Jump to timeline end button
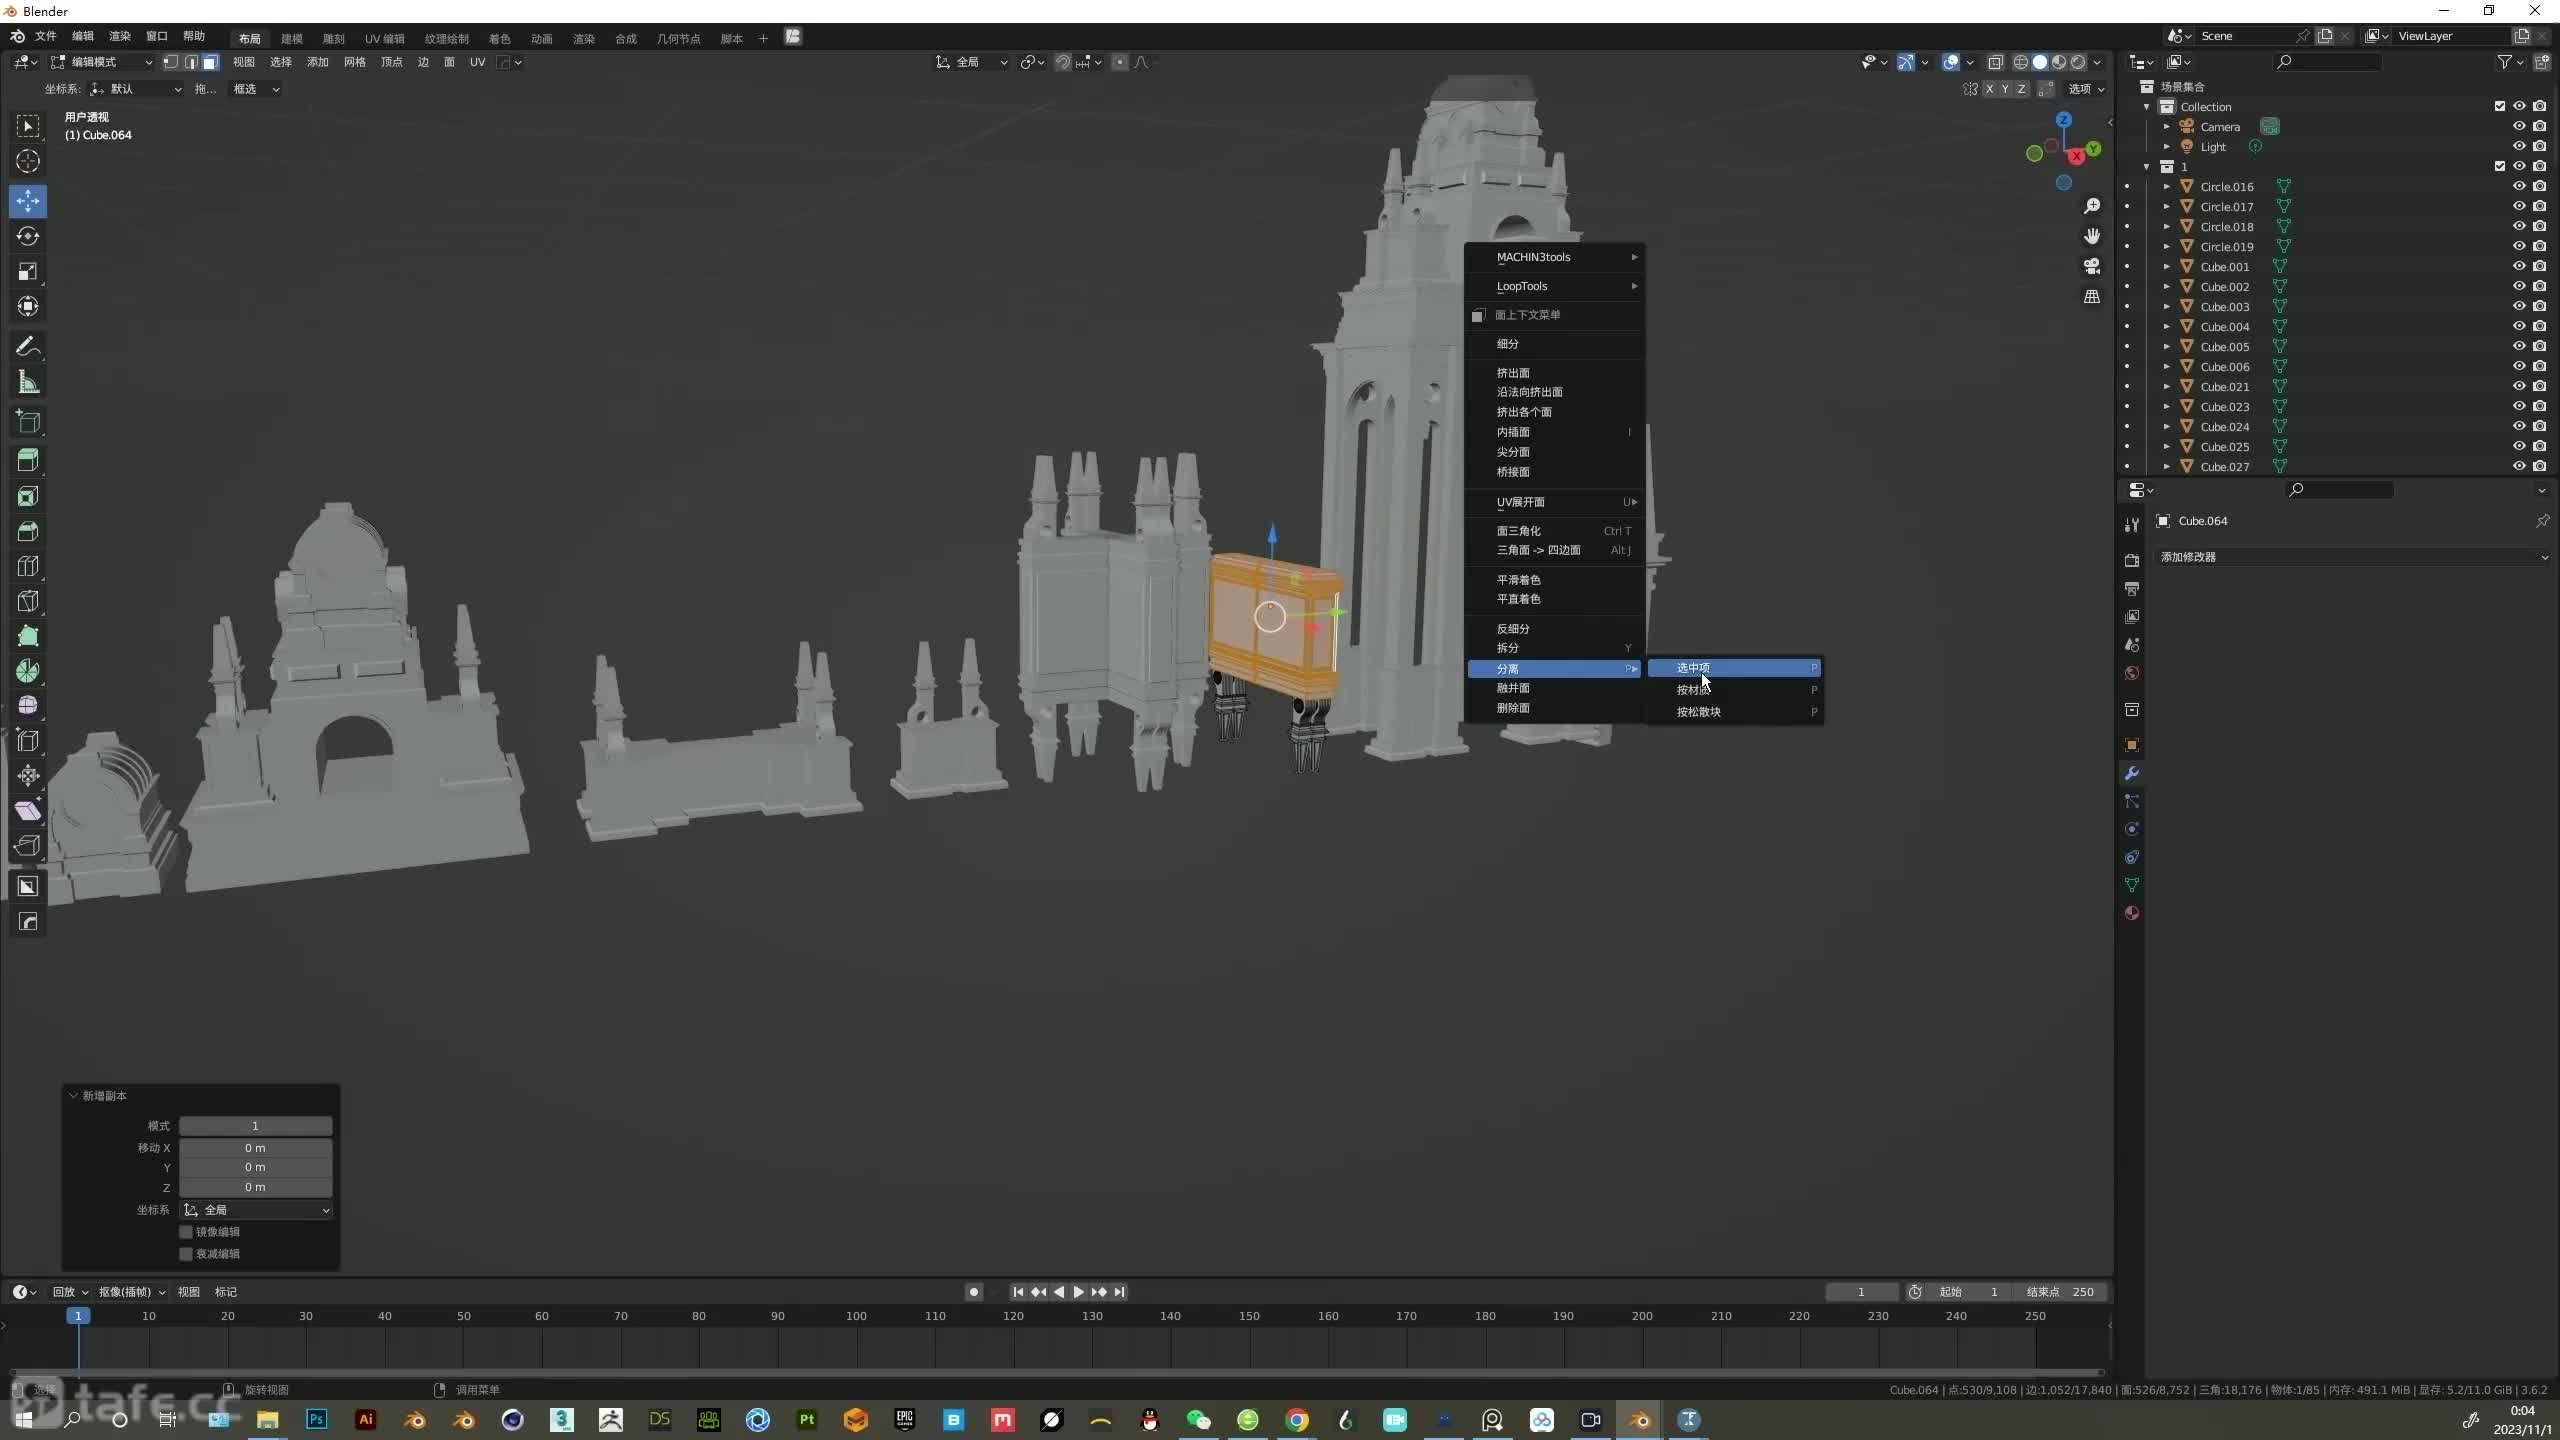Viewport: 2560px width, 1440px height. pos(1119,1292)
